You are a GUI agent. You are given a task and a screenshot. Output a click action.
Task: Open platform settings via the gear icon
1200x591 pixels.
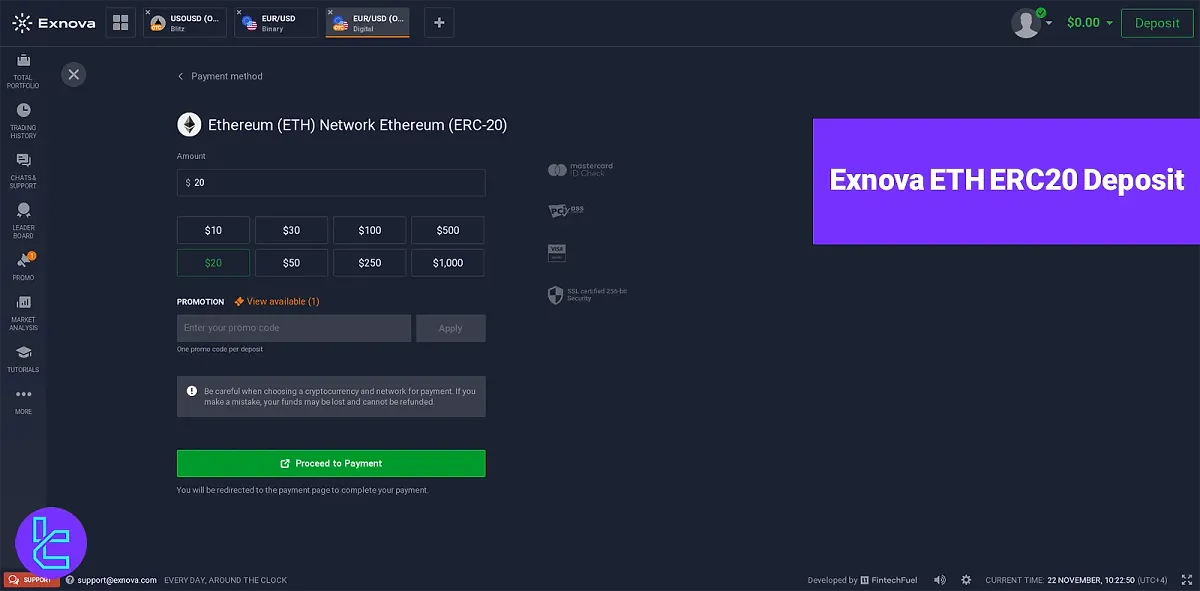(x=966, y=579)
